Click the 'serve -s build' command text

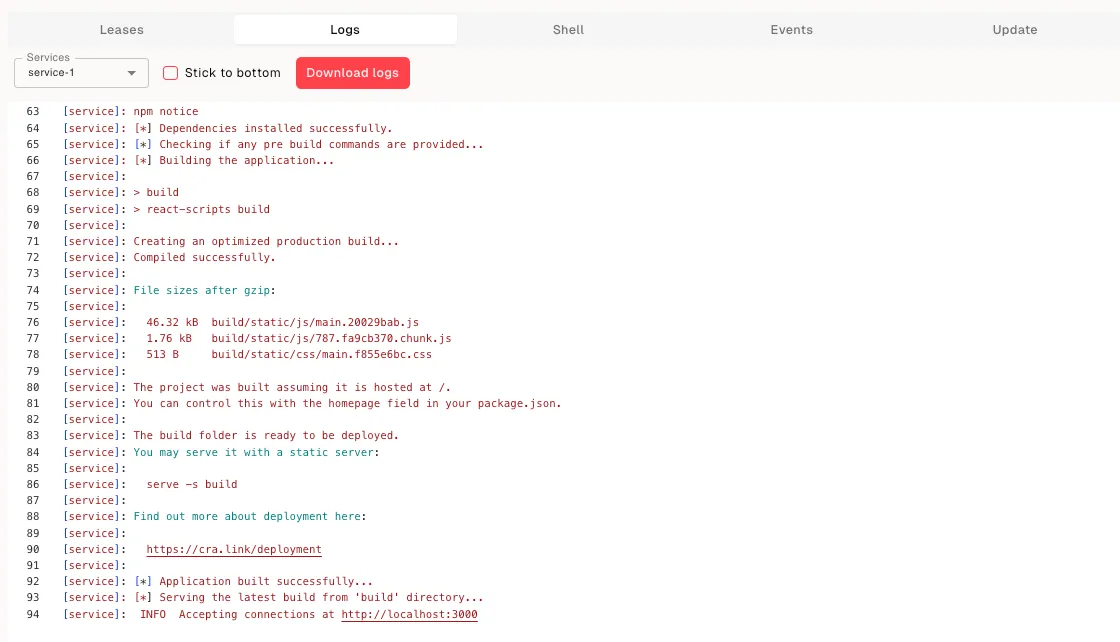192,484
